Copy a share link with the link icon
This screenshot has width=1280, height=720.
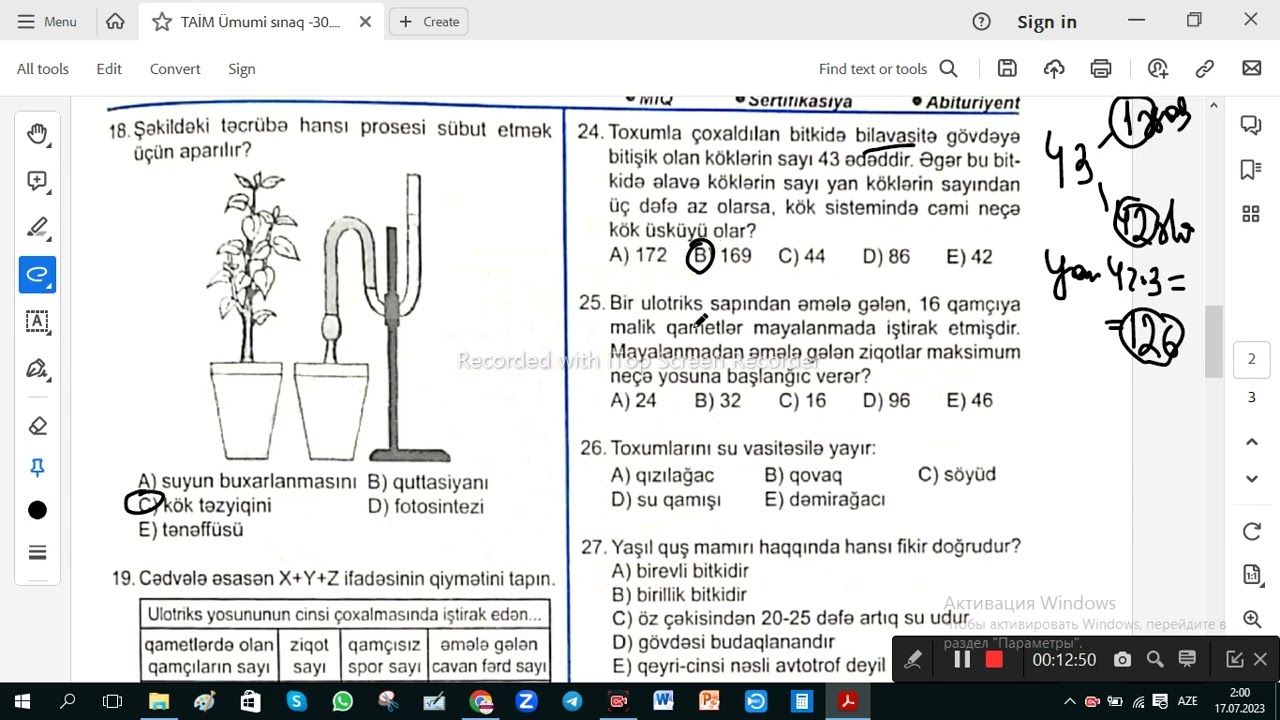click(x=1205, y=69)
